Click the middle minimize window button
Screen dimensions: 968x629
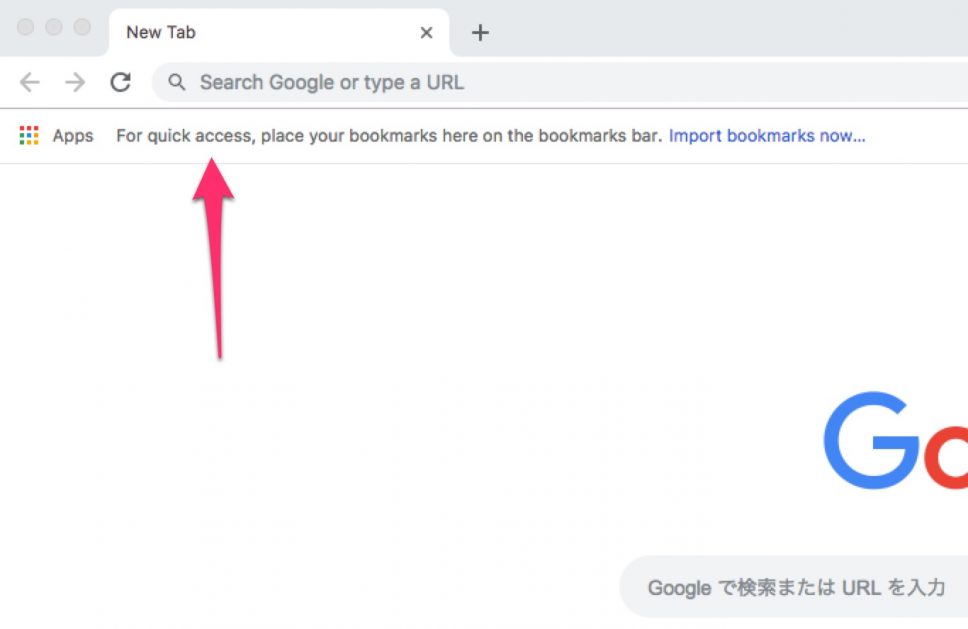54,27
